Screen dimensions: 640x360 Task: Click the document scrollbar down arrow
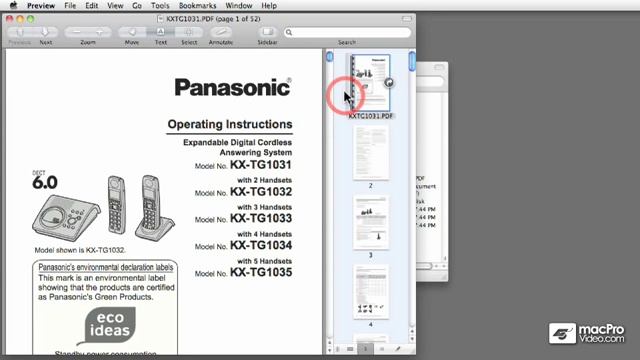329,350
